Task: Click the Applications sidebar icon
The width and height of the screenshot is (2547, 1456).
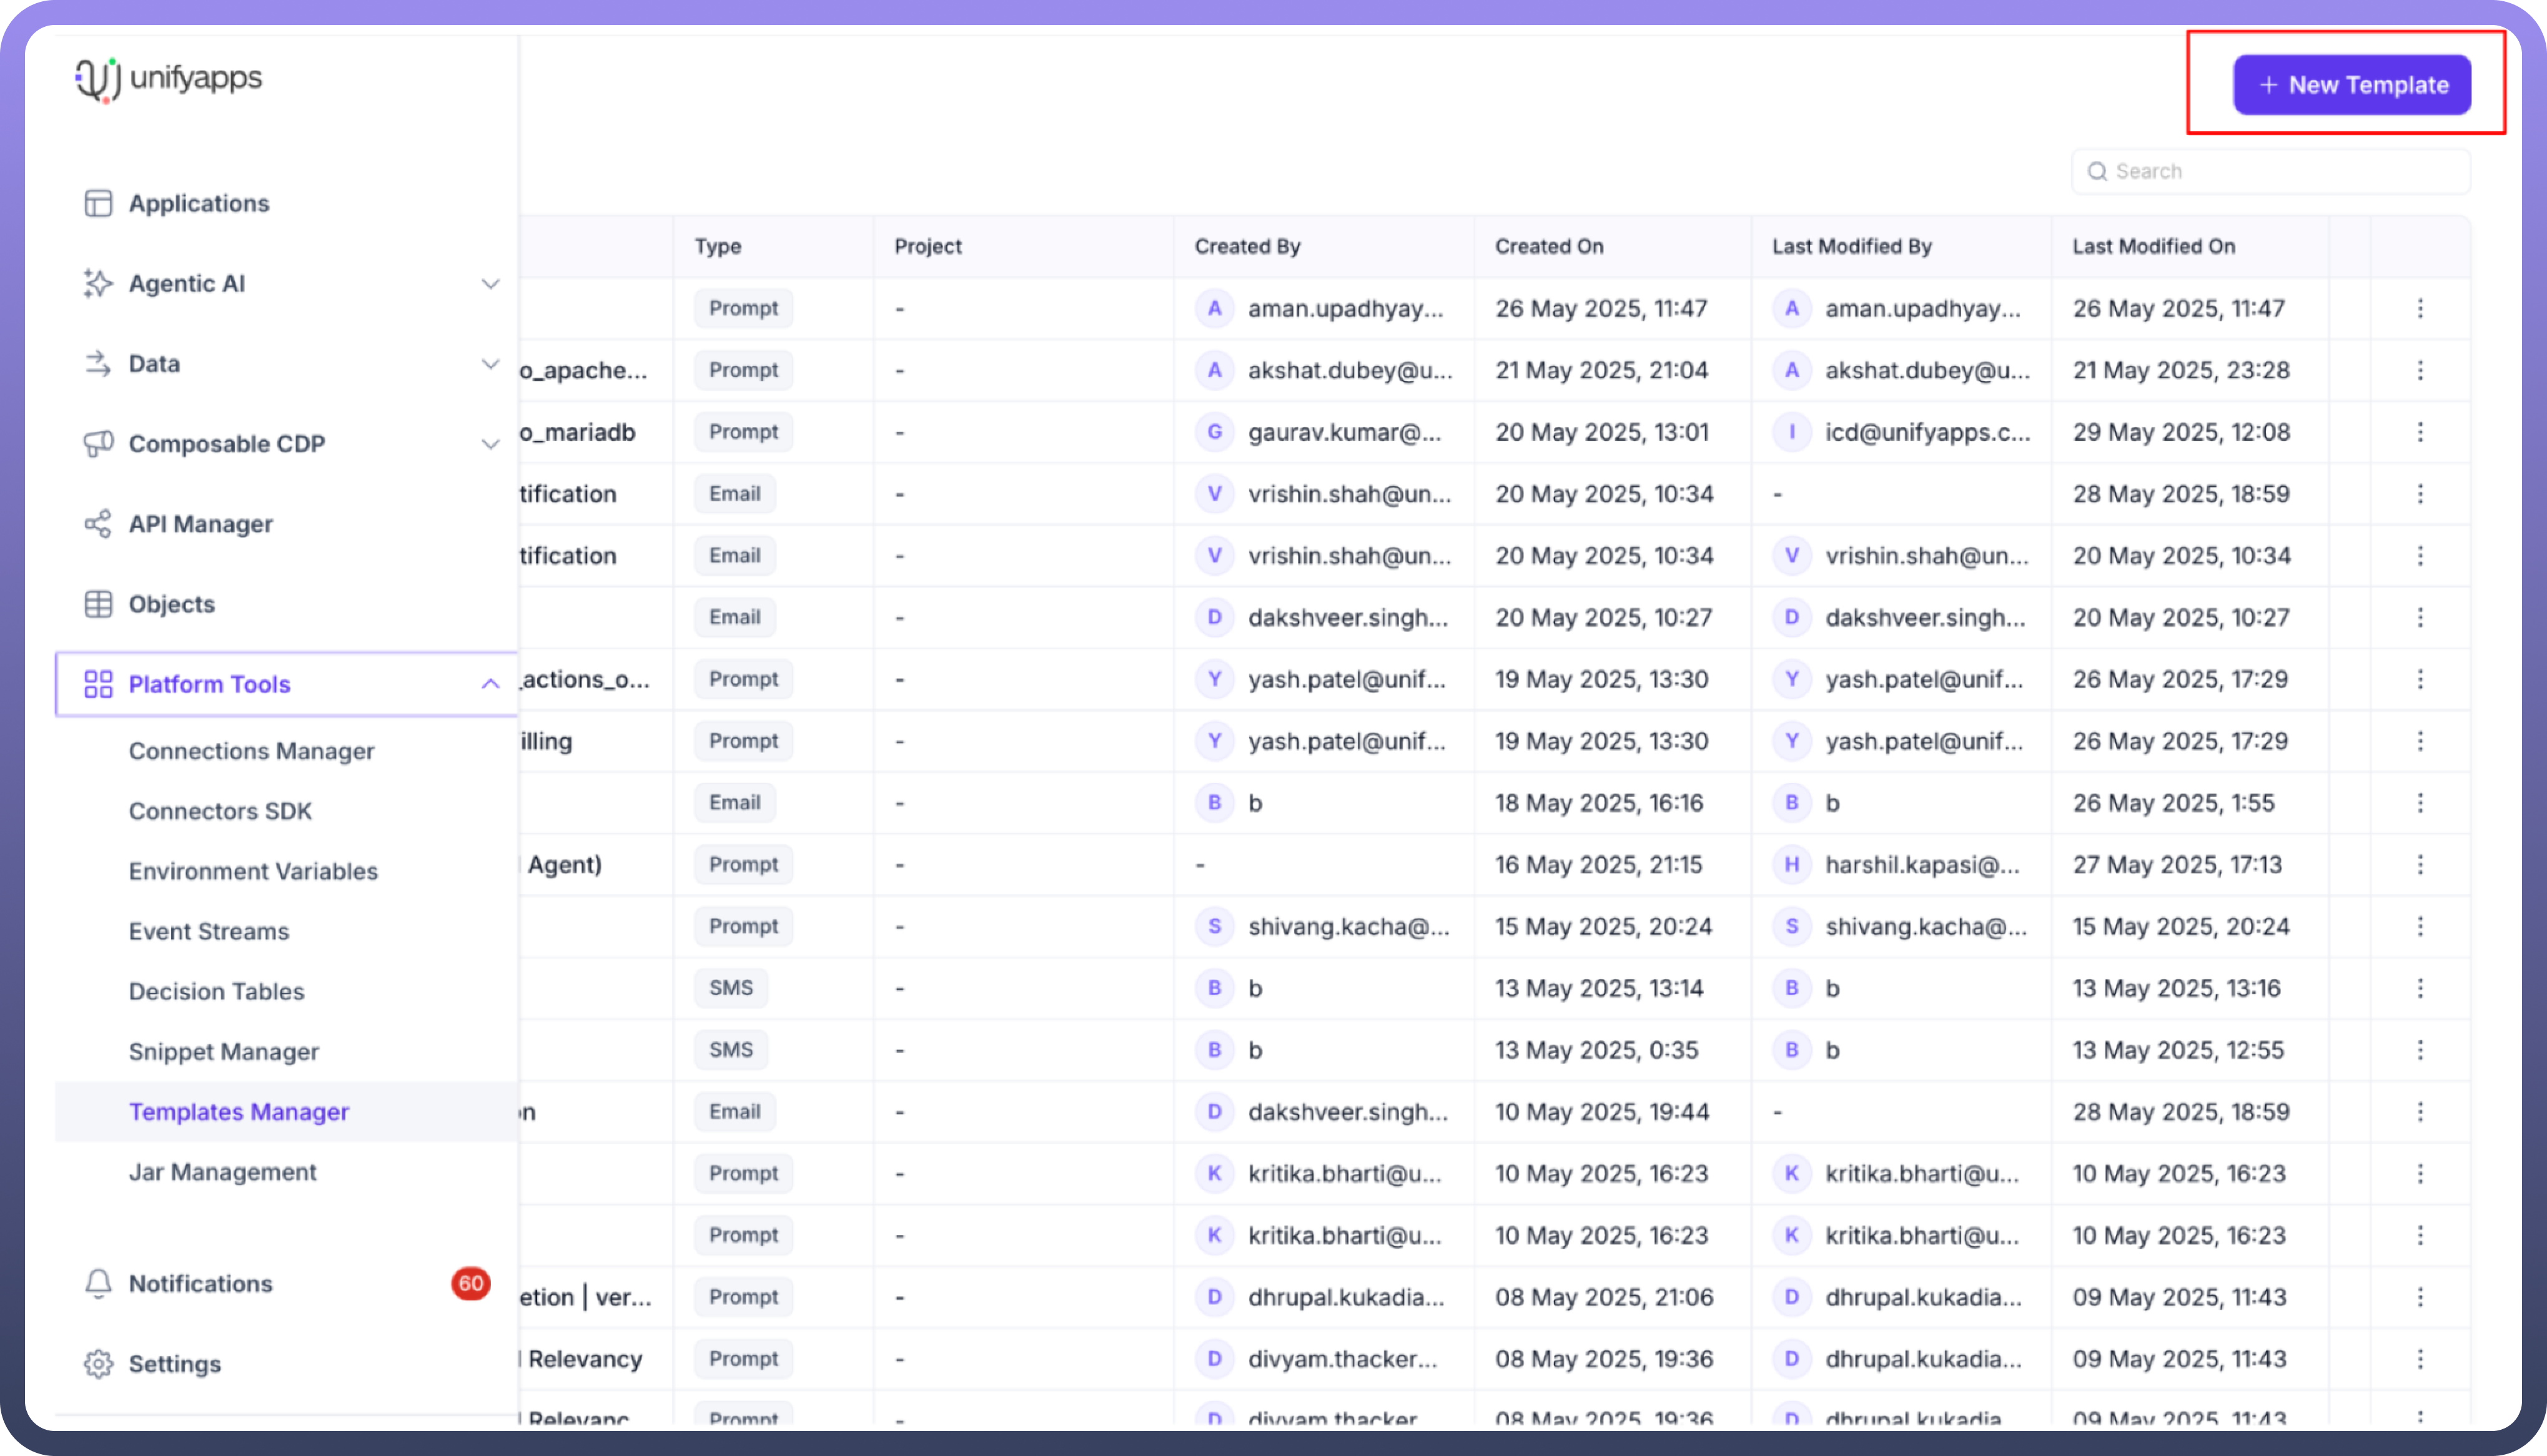Action: coord(98,203)
